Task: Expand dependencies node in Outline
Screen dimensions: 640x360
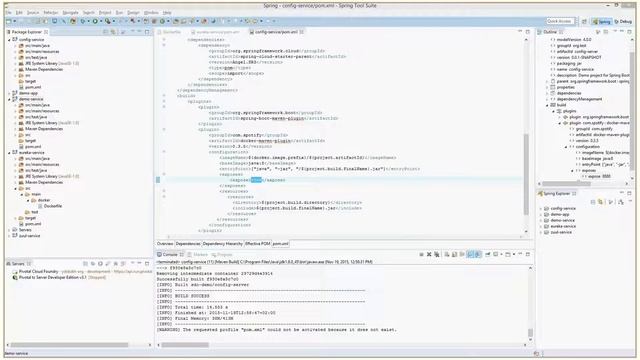Action: (547, 93)
